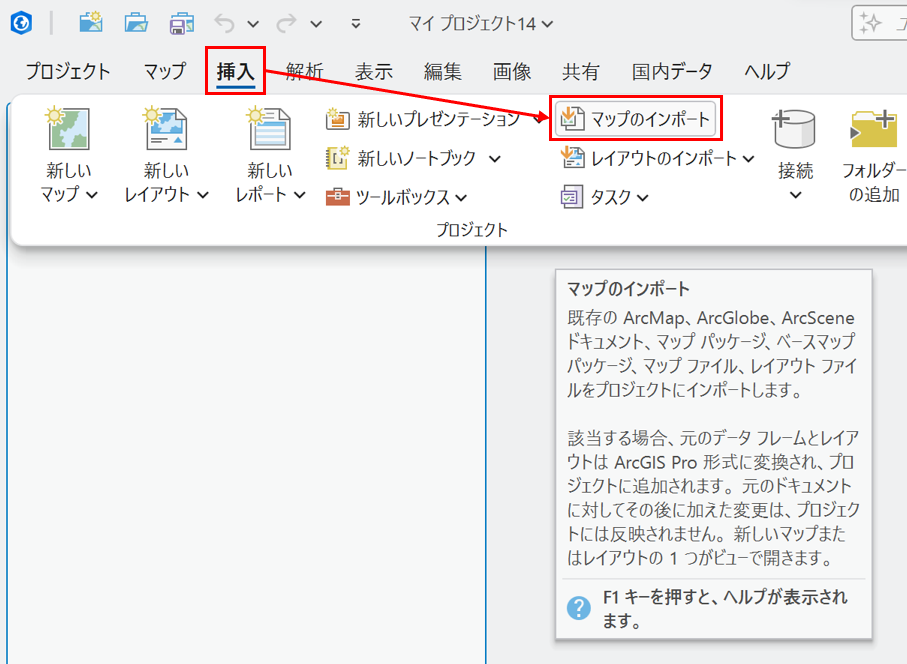Open the customize quick access toolbar menu
907x664 pixels.
pos(356,24)
